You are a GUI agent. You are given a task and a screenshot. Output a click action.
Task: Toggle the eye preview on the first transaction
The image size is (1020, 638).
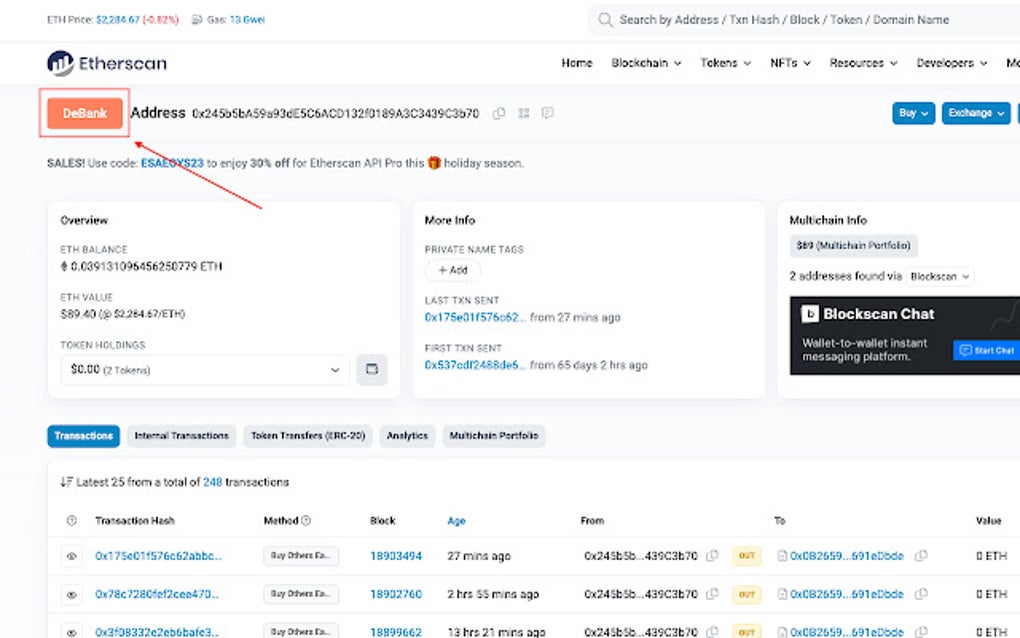[71, 555]
